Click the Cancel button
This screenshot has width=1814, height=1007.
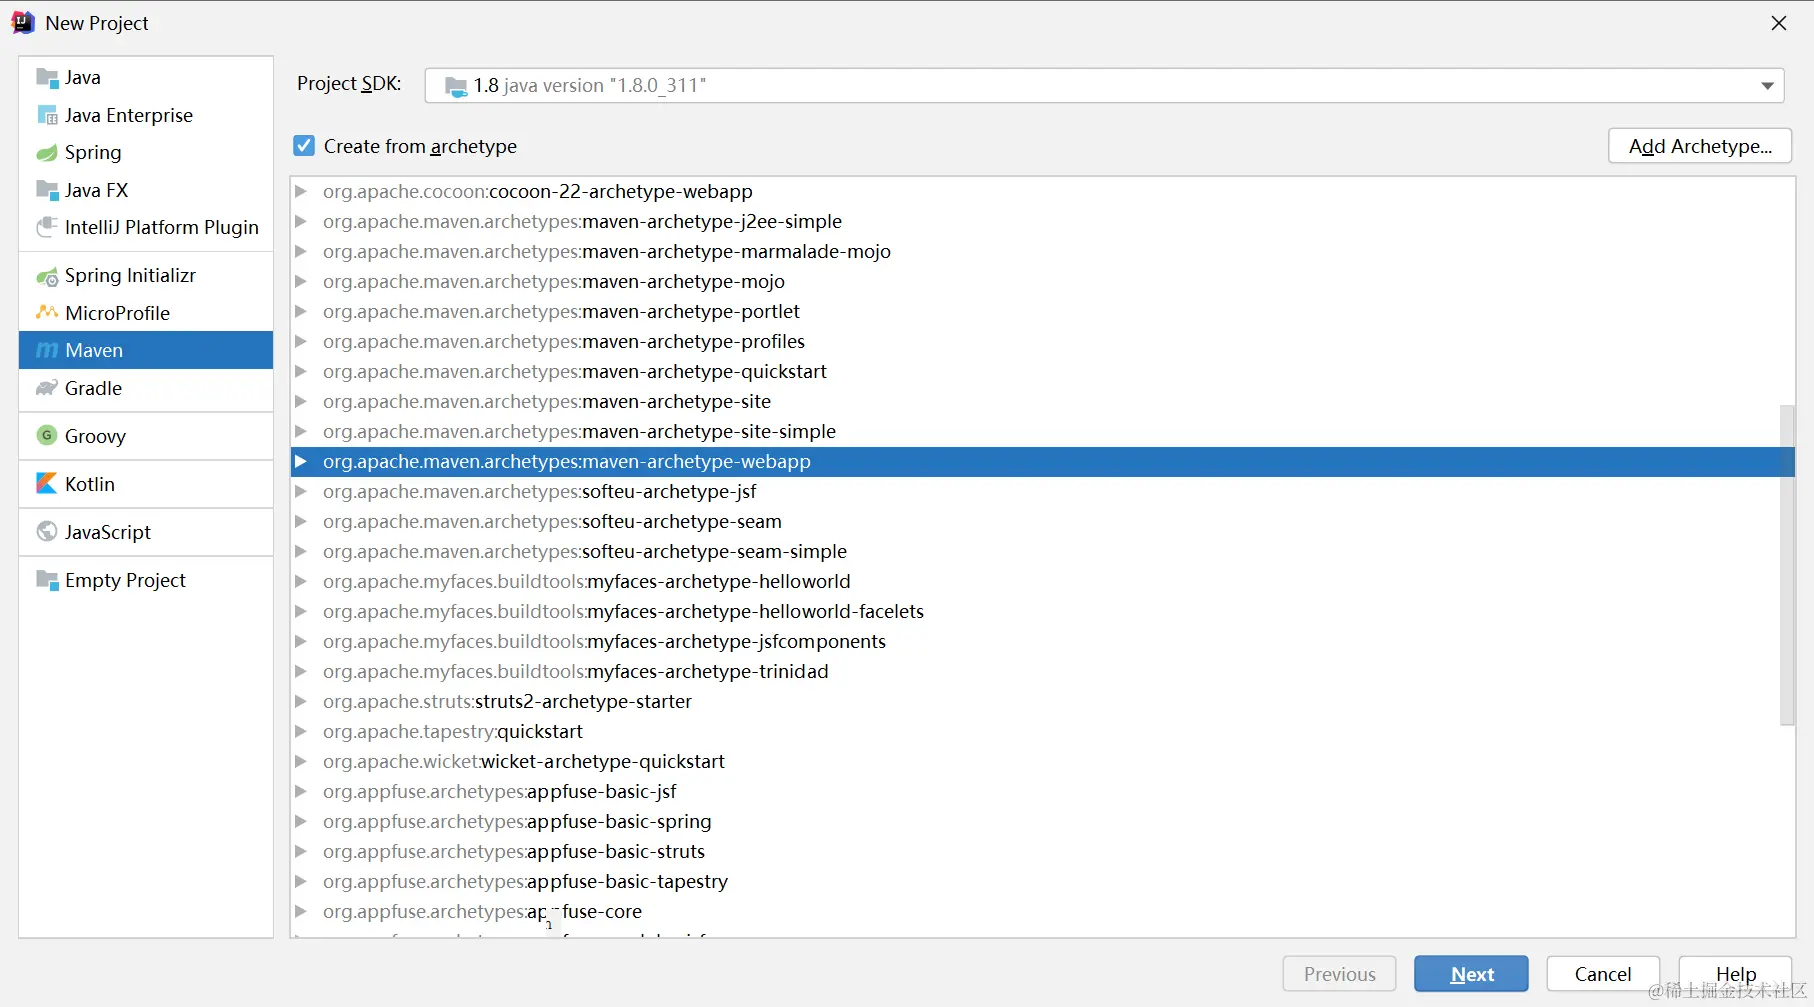pos(1603,974)
